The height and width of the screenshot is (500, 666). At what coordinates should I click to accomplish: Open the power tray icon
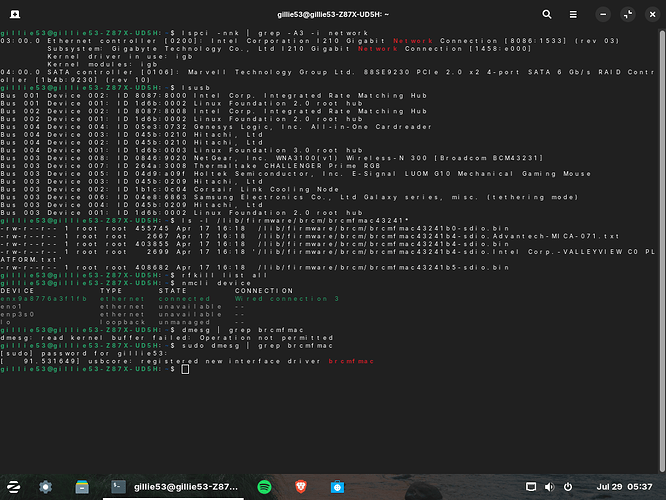568,487
